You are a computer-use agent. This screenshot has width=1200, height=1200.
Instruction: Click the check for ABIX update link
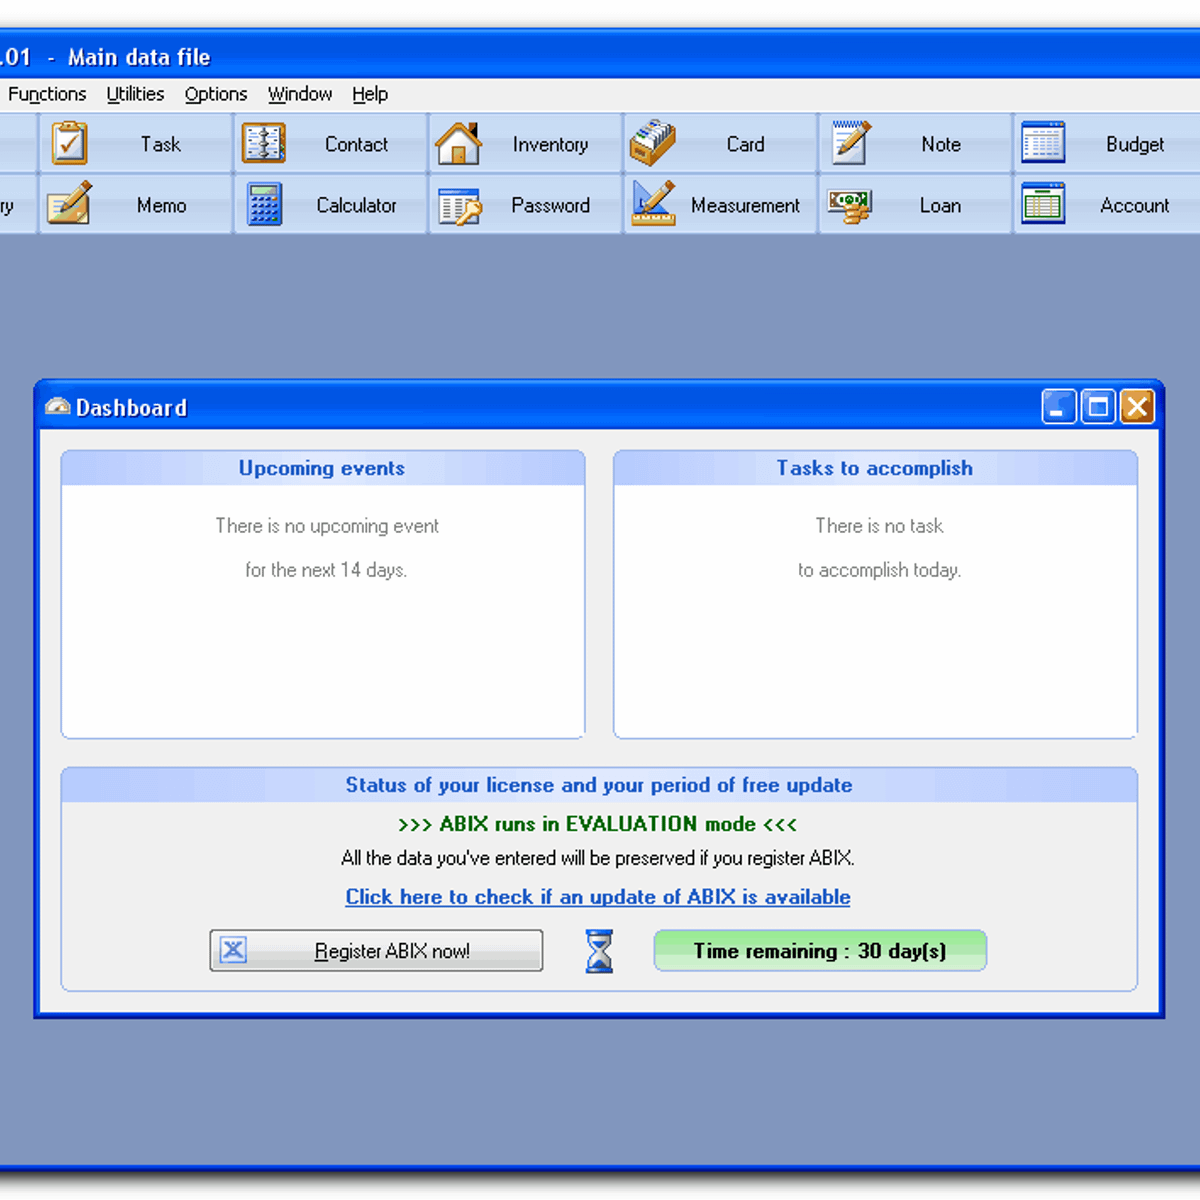tap(598, 897)
